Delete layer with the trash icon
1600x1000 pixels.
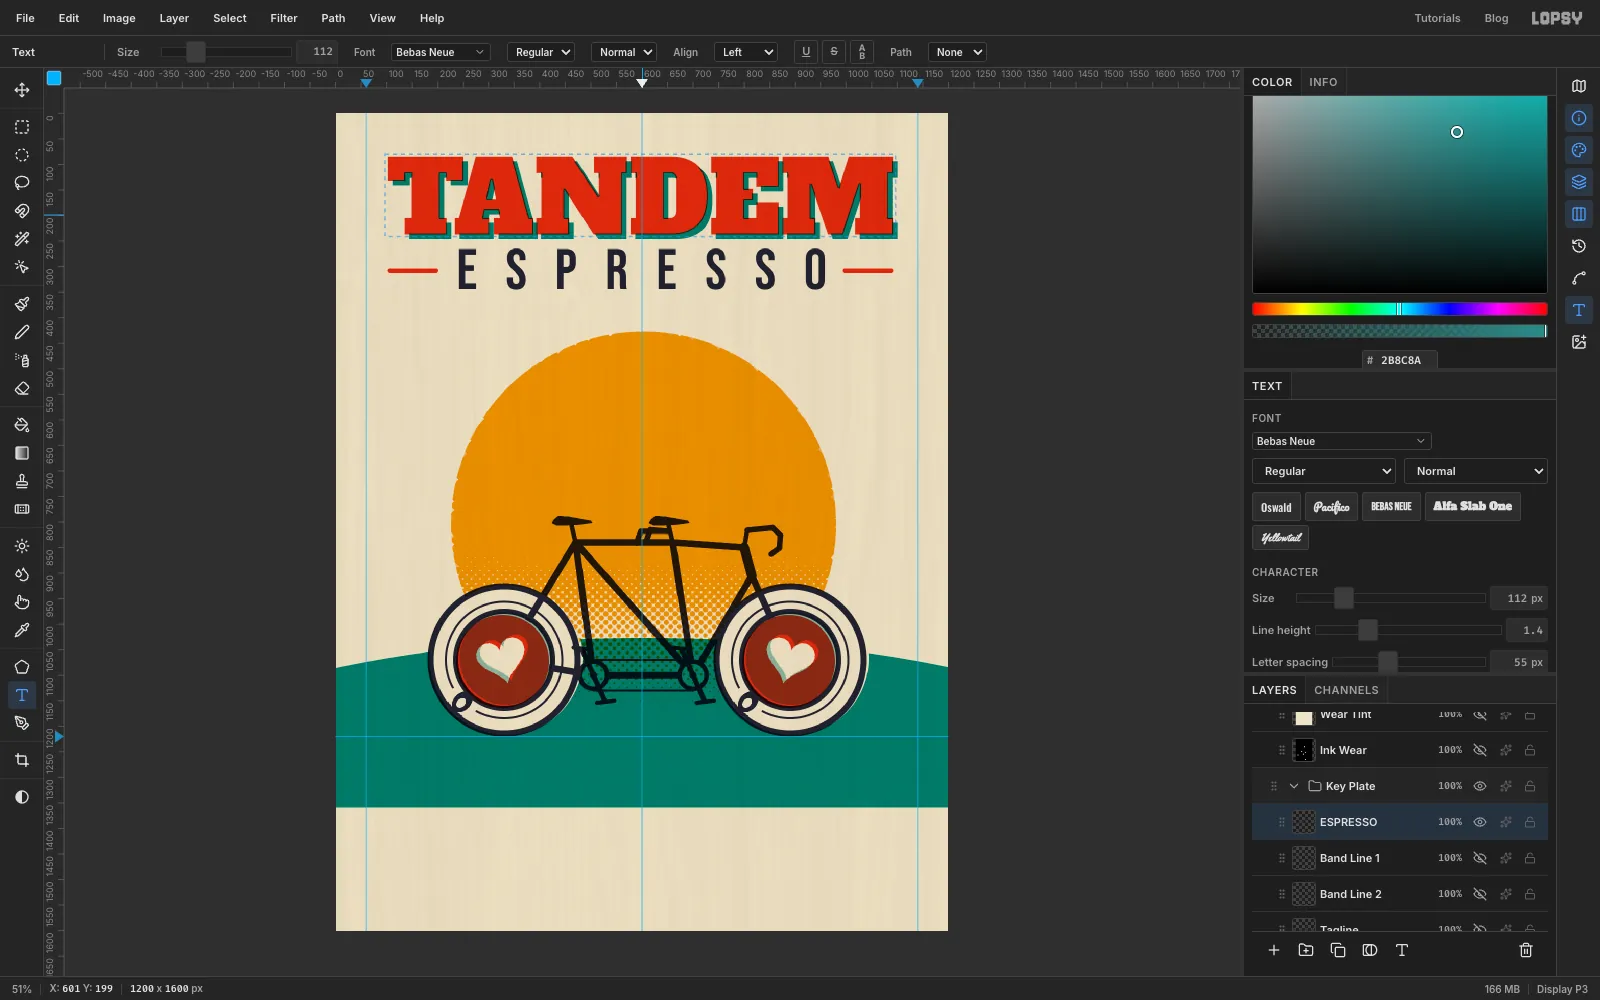click(x=1526, y=950)
